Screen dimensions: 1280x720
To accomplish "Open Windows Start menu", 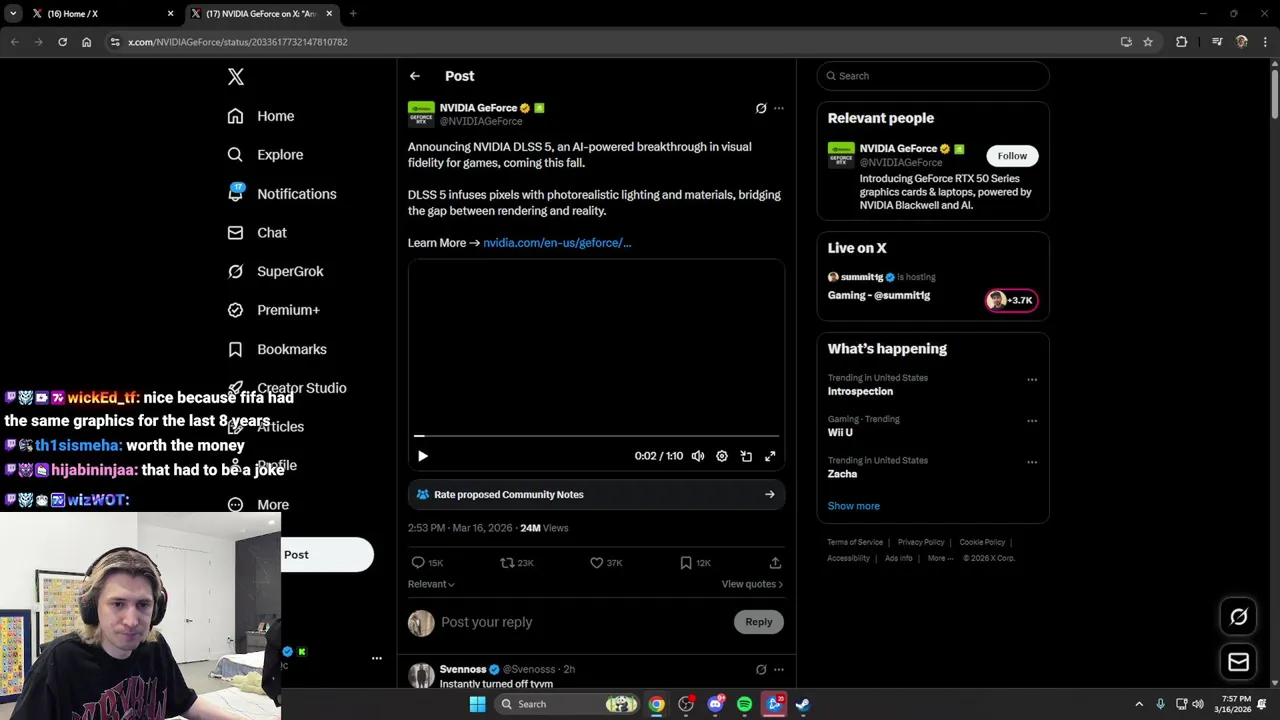I will click(x=477, y=704).
